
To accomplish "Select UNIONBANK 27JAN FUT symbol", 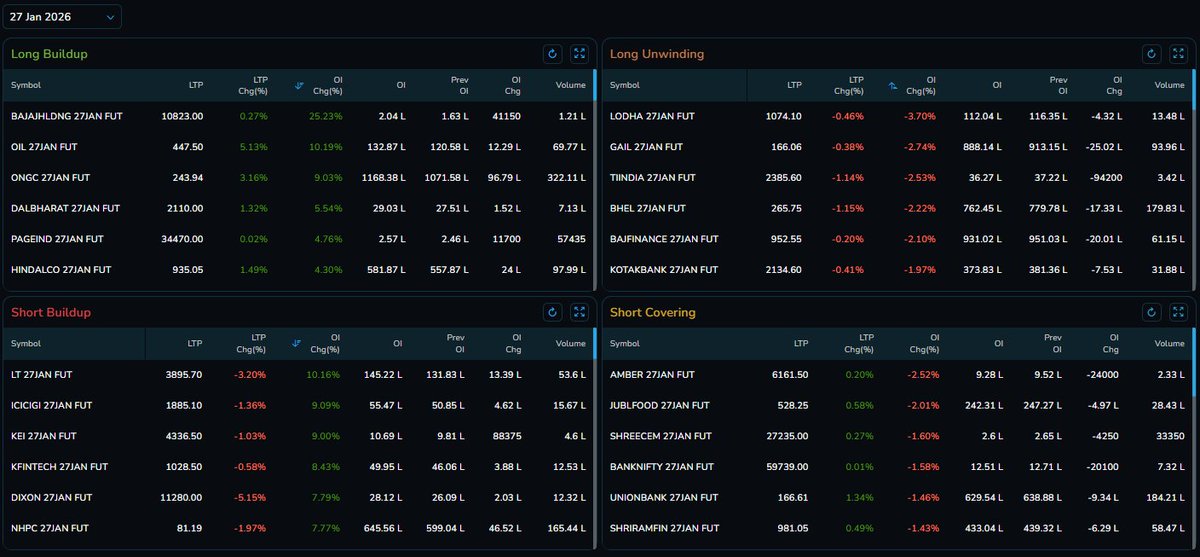I will (x=664, y=497).
